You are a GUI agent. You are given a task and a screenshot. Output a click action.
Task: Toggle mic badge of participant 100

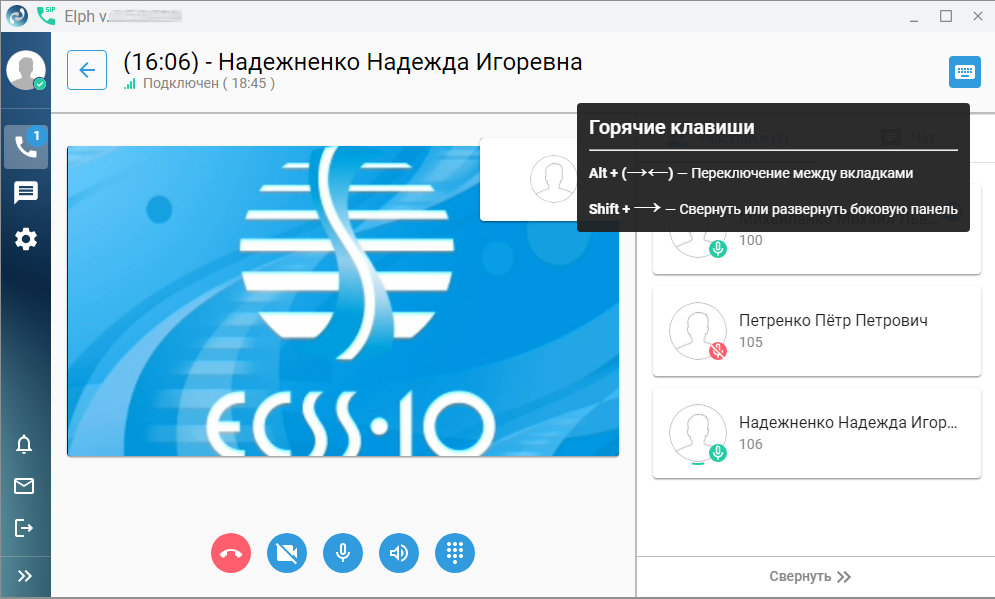718,249
